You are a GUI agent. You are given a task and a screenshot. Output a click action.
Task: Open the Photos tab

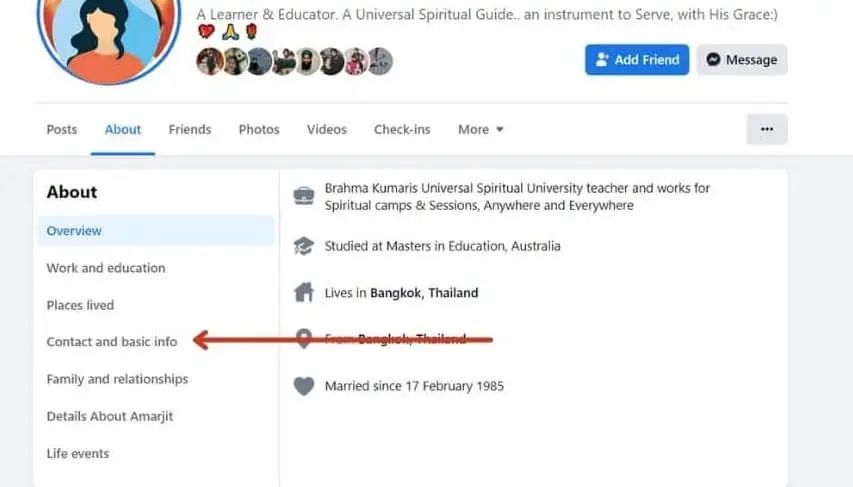tap(259, 129)
